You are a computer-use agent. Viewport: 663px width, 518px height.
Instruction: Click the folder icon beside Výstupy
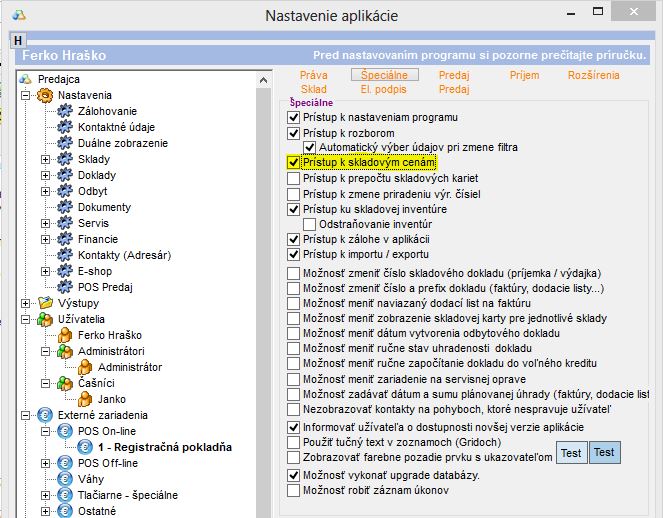[45, 303]
